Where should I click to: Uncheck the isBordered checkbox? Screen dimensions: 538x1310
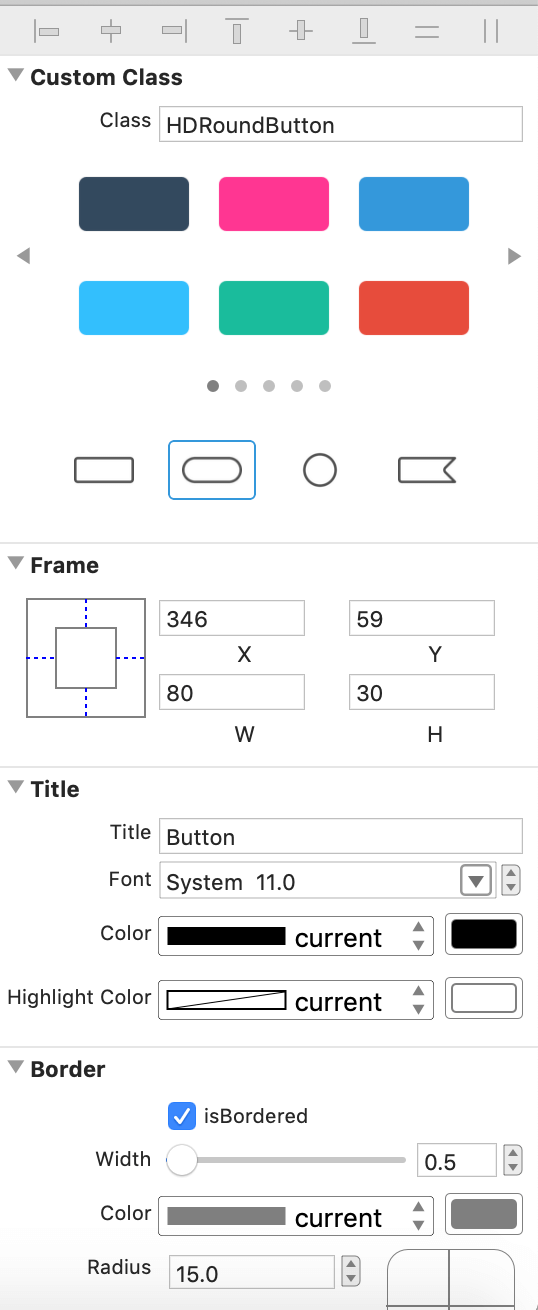click(182, 1116)
